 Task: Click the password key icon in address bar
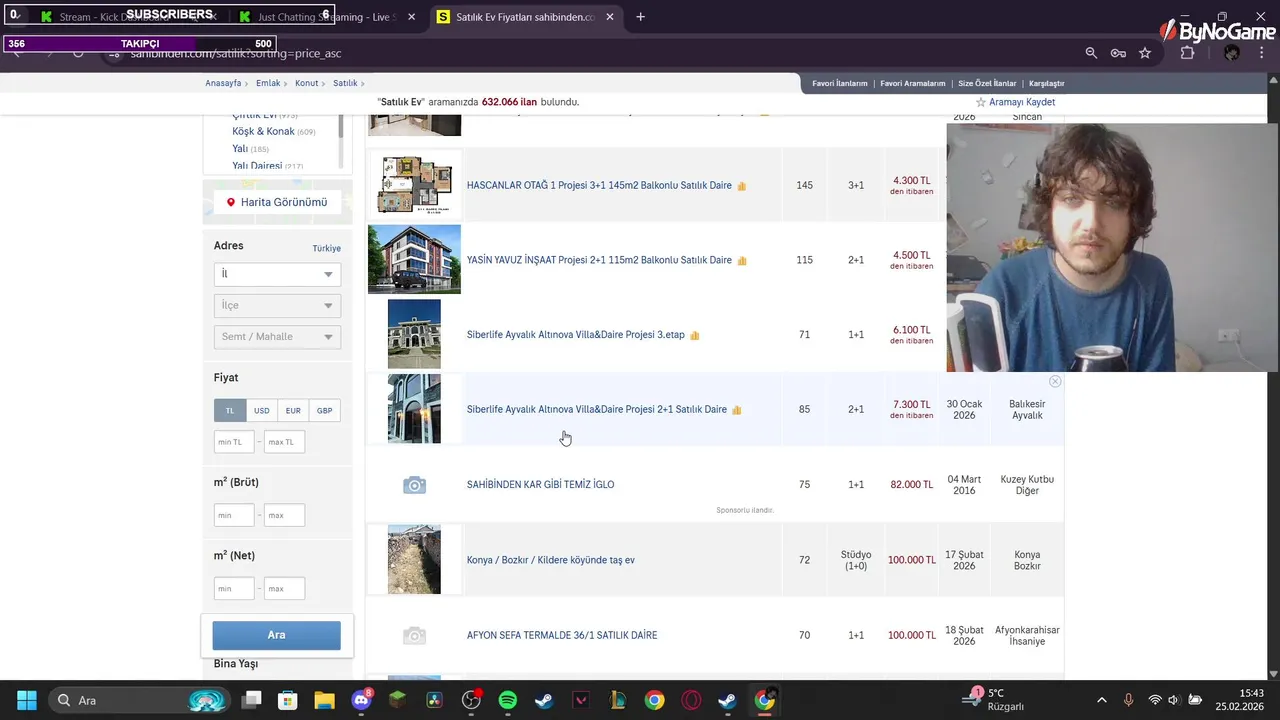coord(1118,53)
